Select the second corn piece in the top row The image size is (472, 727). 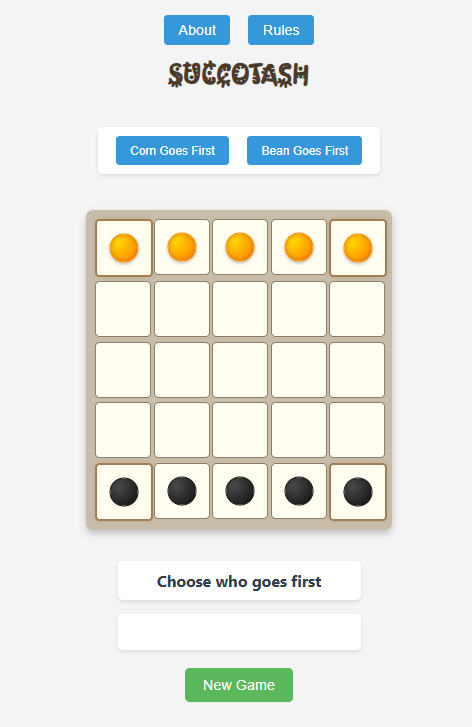click(x=182, y=247)
